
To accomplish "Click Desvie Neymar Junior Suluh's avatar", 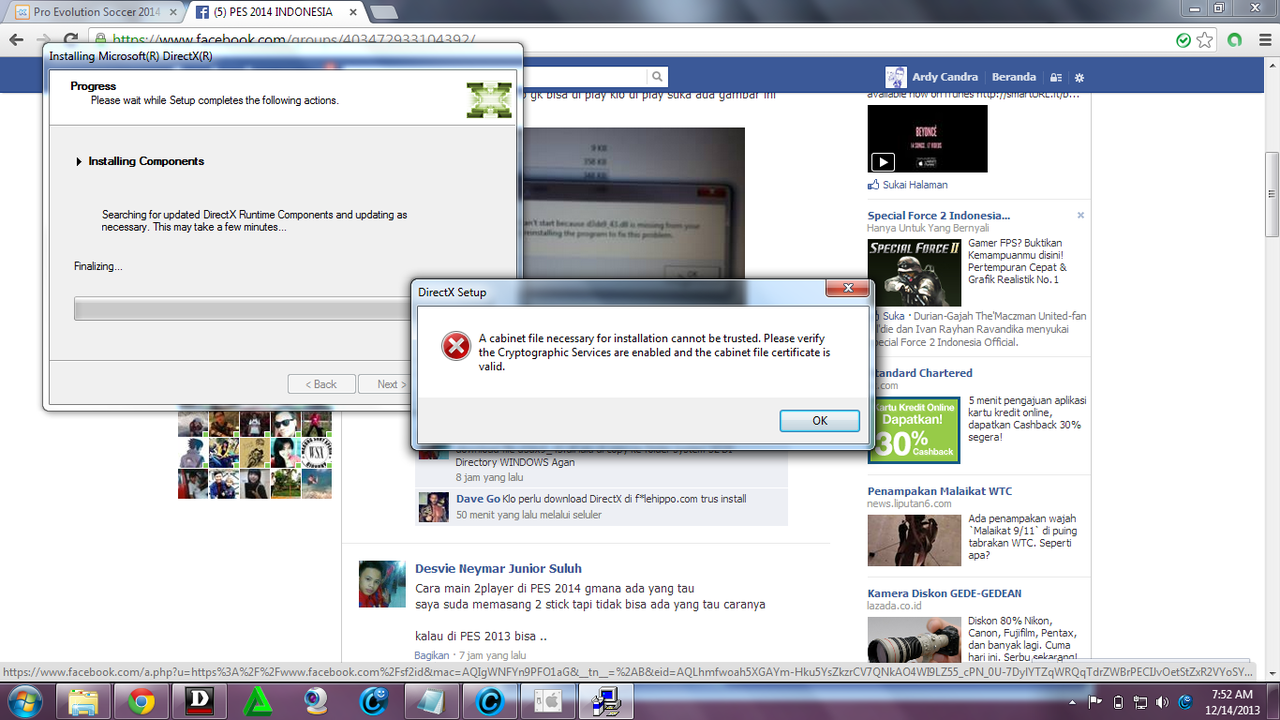I will [x=382, y=584].
